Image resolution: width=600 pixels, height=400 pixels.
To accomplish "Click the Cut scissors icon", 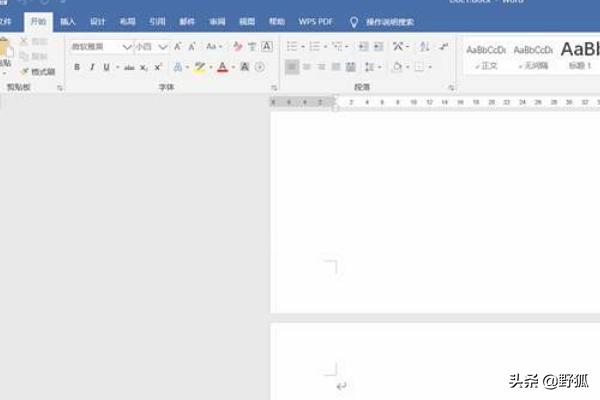I will 24,41.
